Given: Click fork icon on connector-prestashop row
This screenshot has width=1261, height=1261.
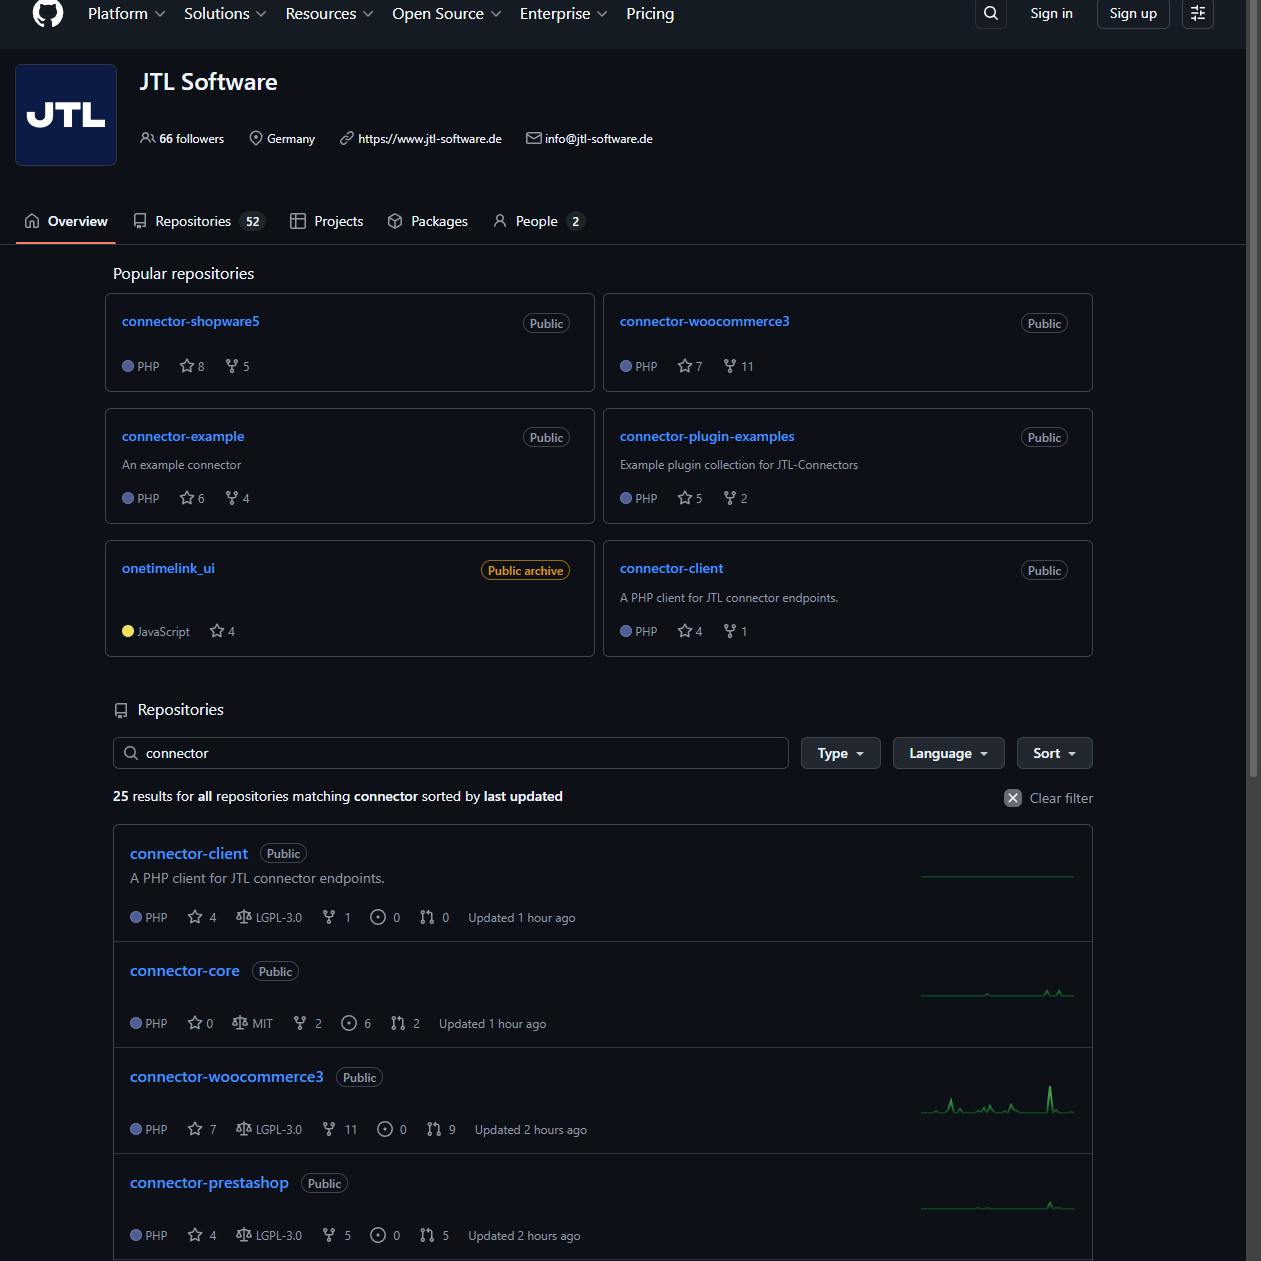Looking at the screenshot, I should click(x=329, y=1235).
